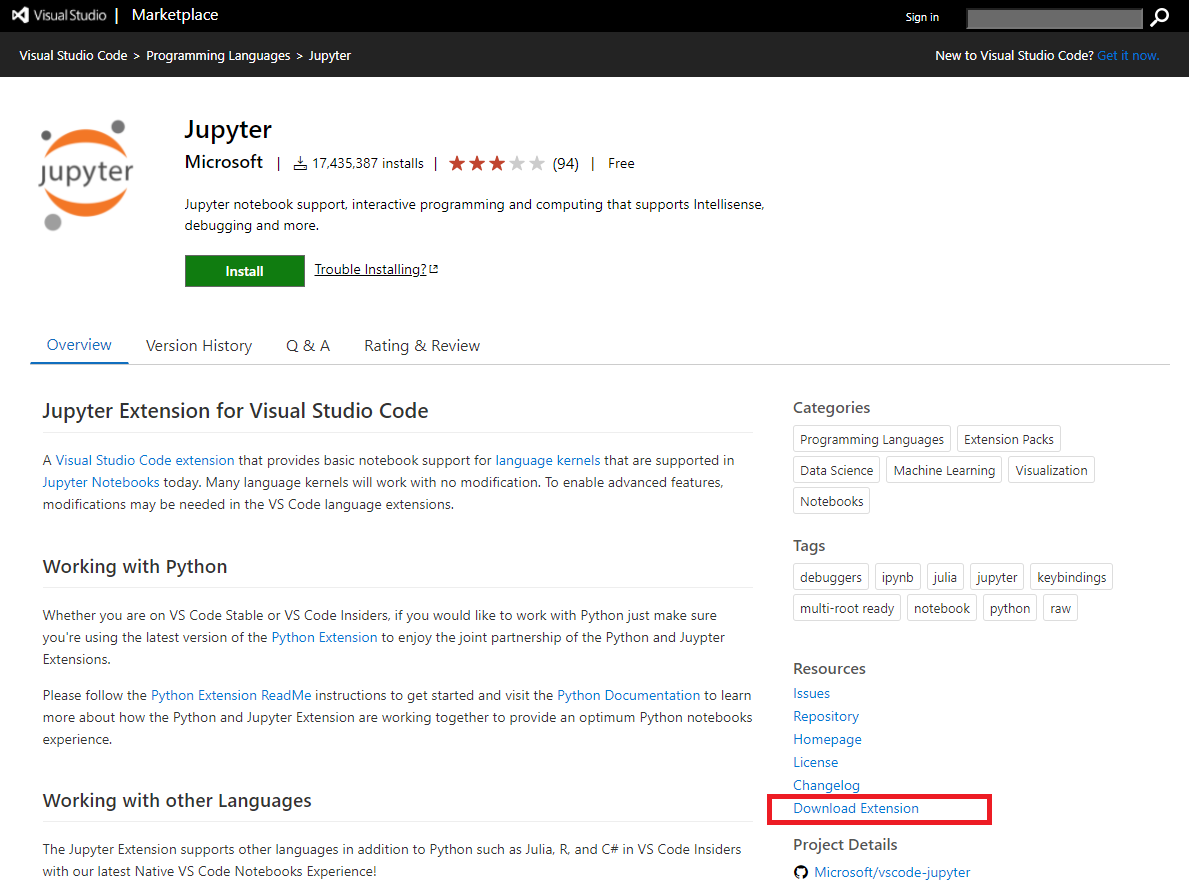Select Data Science category
The height and width of the screenshot is (882, 1189).
(836, 470)
